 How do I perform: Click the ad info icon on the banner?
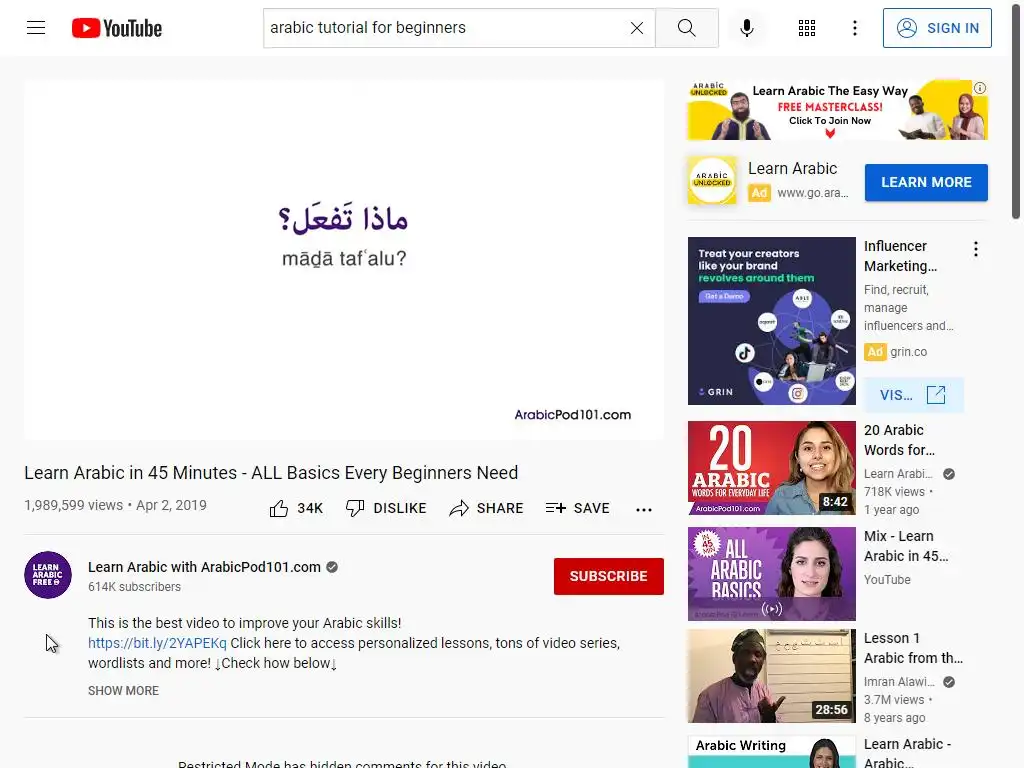click(x=980, y=88)
